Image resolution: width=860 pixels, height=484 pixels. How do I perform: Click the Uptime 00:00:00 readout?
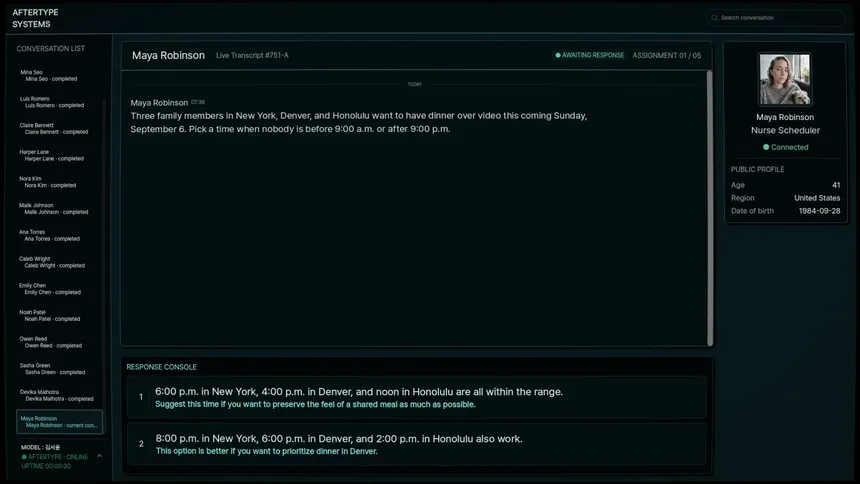(x=46, y=466)
